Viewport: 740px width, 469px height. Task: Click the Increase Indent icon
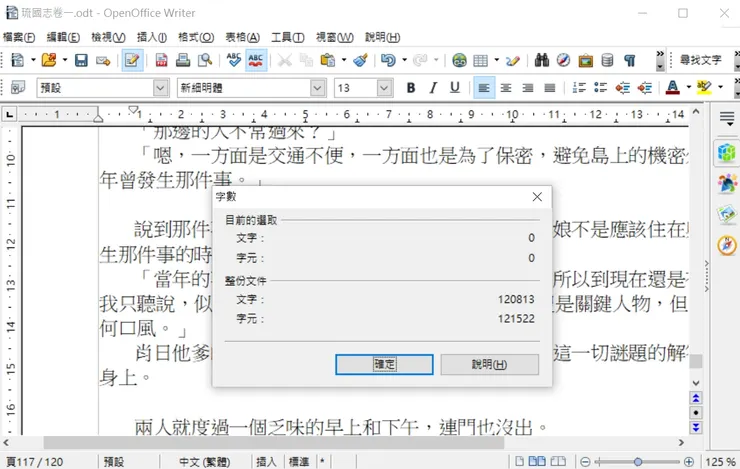(x=645, y=88)
